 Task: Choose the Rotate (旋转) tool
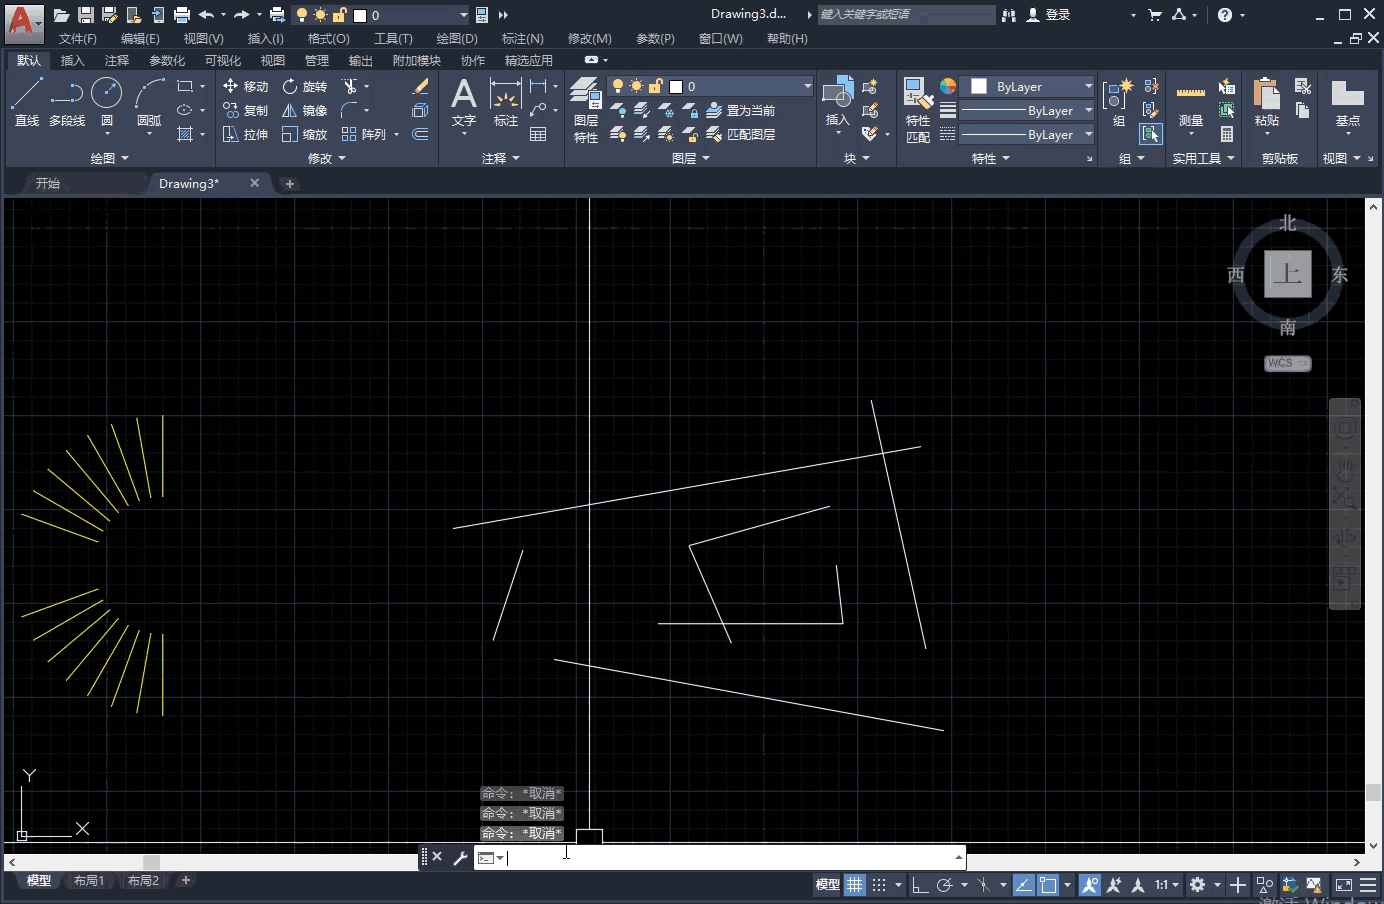pyautogui.click(x=304, y=87)
